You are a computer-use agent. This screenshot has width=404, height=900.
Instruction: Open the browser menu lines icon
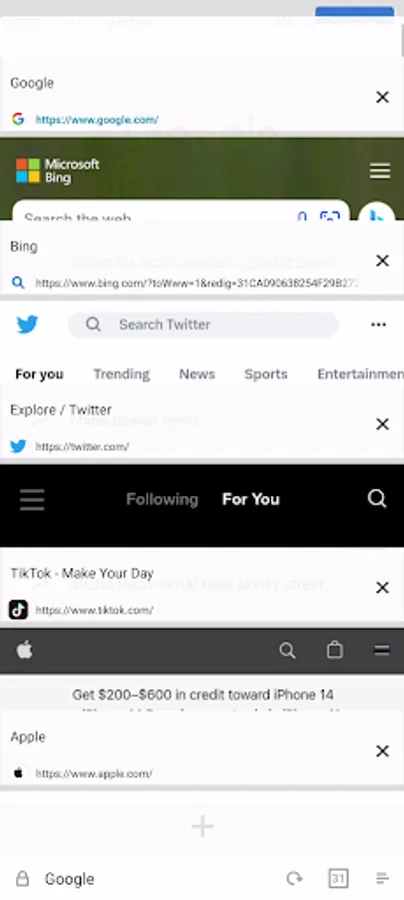(382, 878)
